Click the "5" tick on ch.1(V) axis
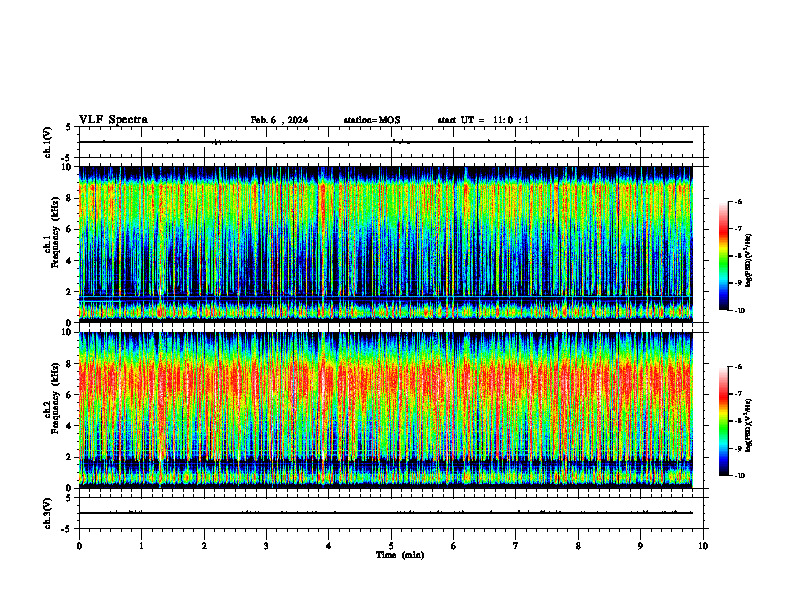Viewport: 792px width, 612px height. [x=68, y=127]
